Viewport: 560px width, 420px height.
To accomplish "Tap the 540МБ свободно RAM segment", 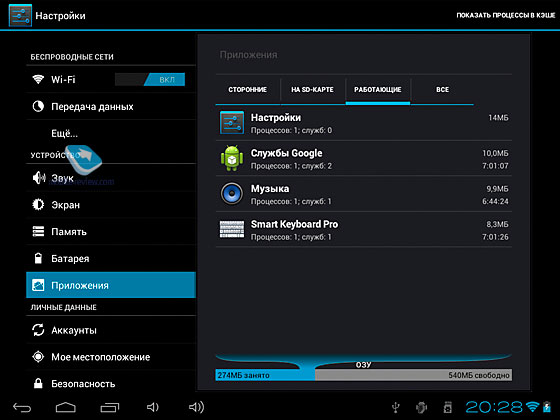I will point(414,375).
